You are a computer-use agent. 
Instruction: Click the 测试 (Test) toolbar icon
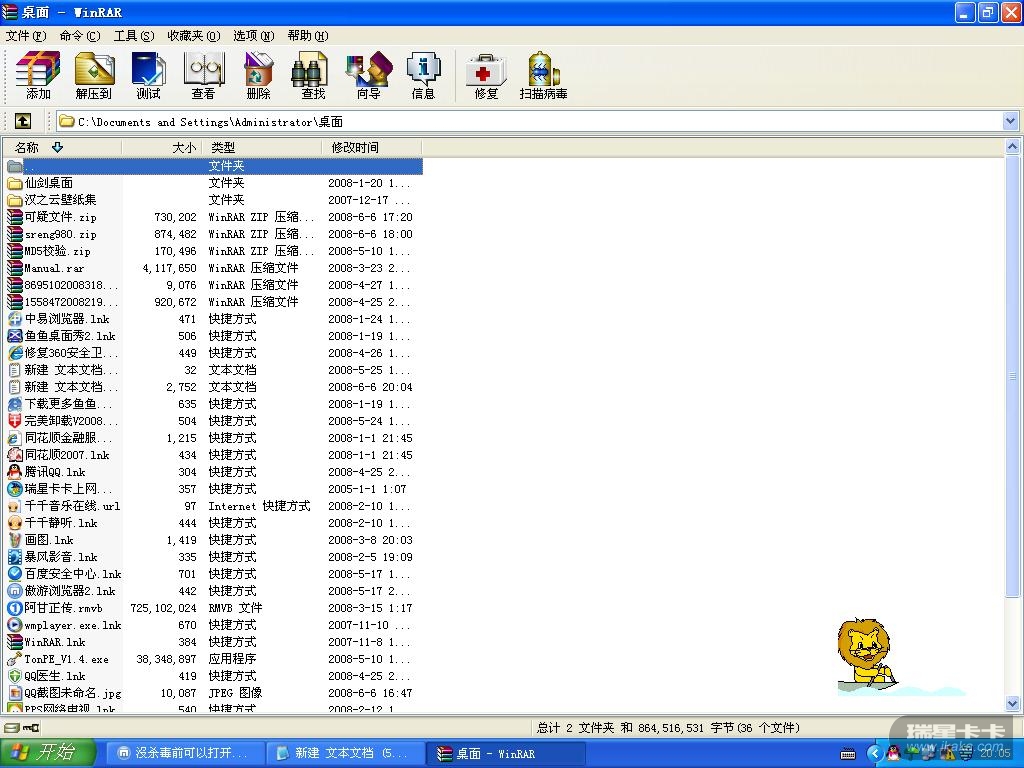pos(148,74)
